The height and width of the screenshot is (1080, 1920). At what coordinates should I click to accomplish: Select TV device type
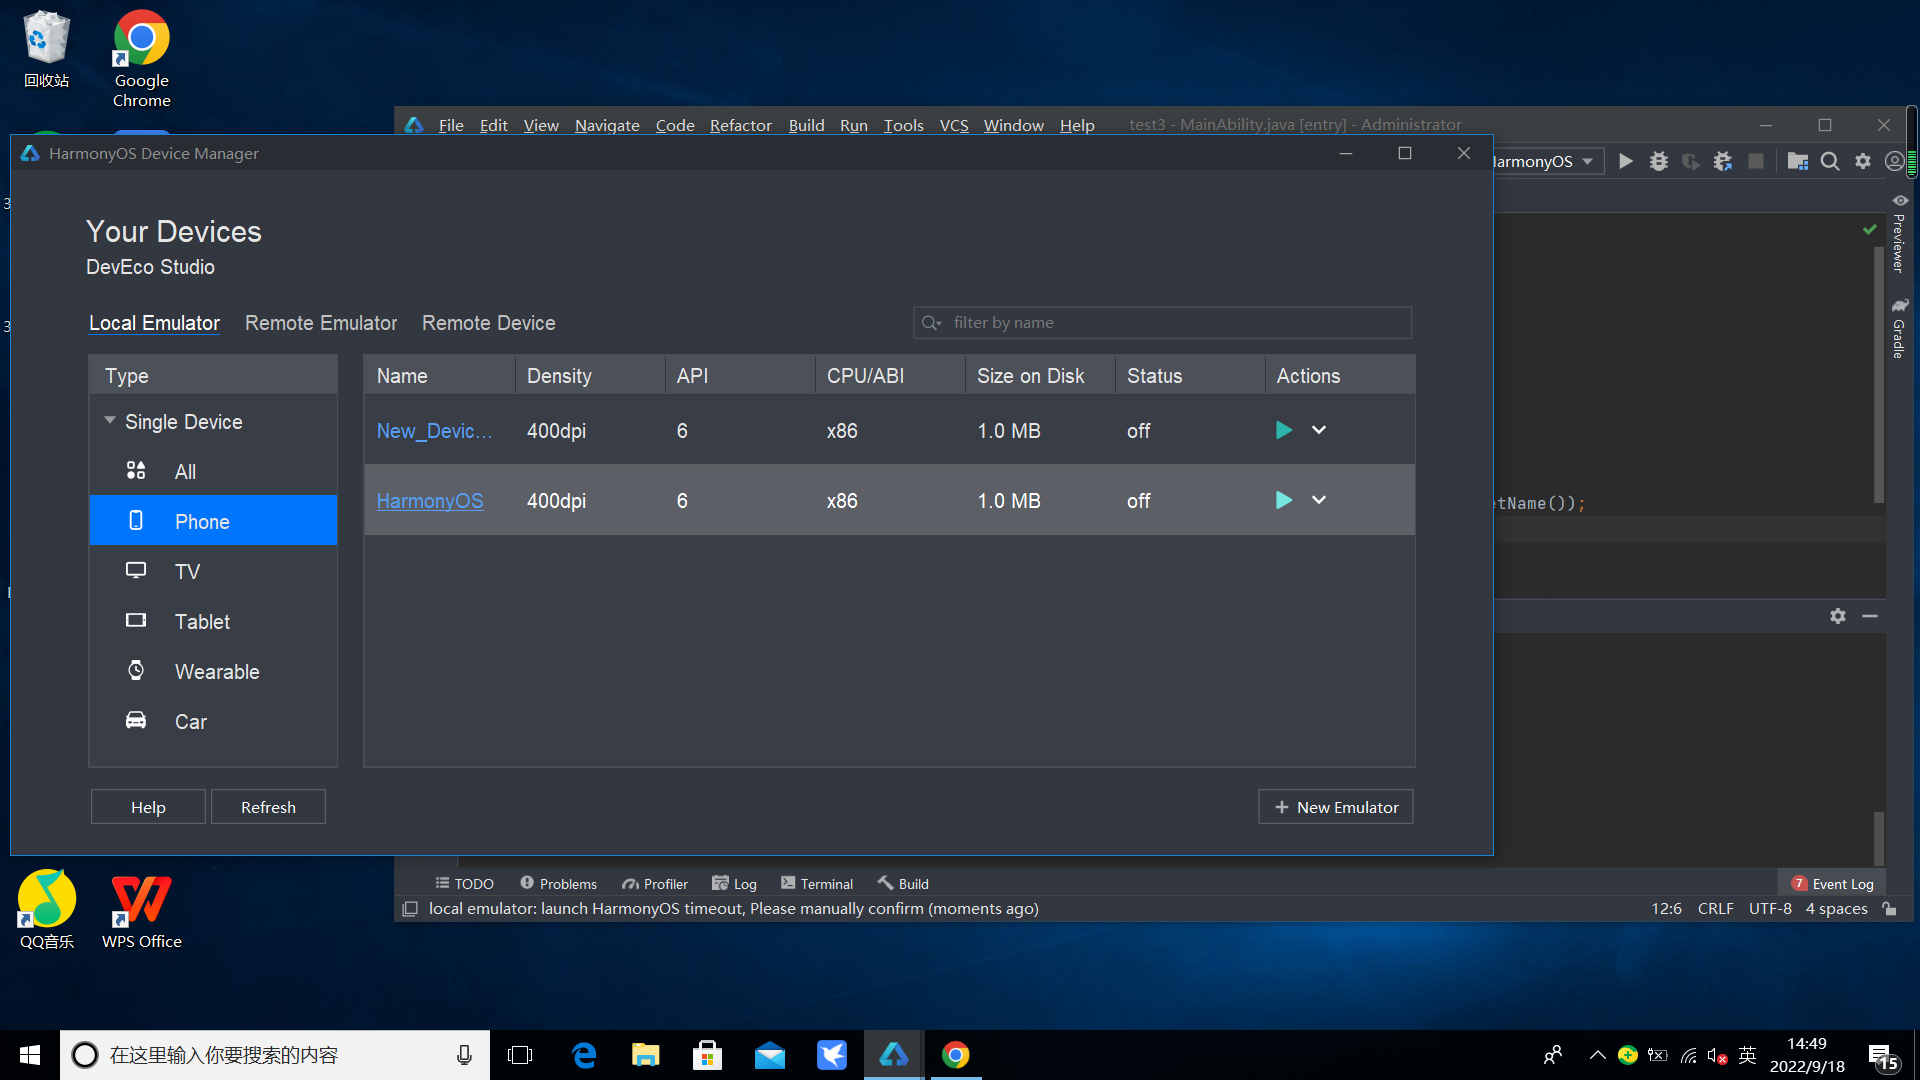click(x=213, y=571)
